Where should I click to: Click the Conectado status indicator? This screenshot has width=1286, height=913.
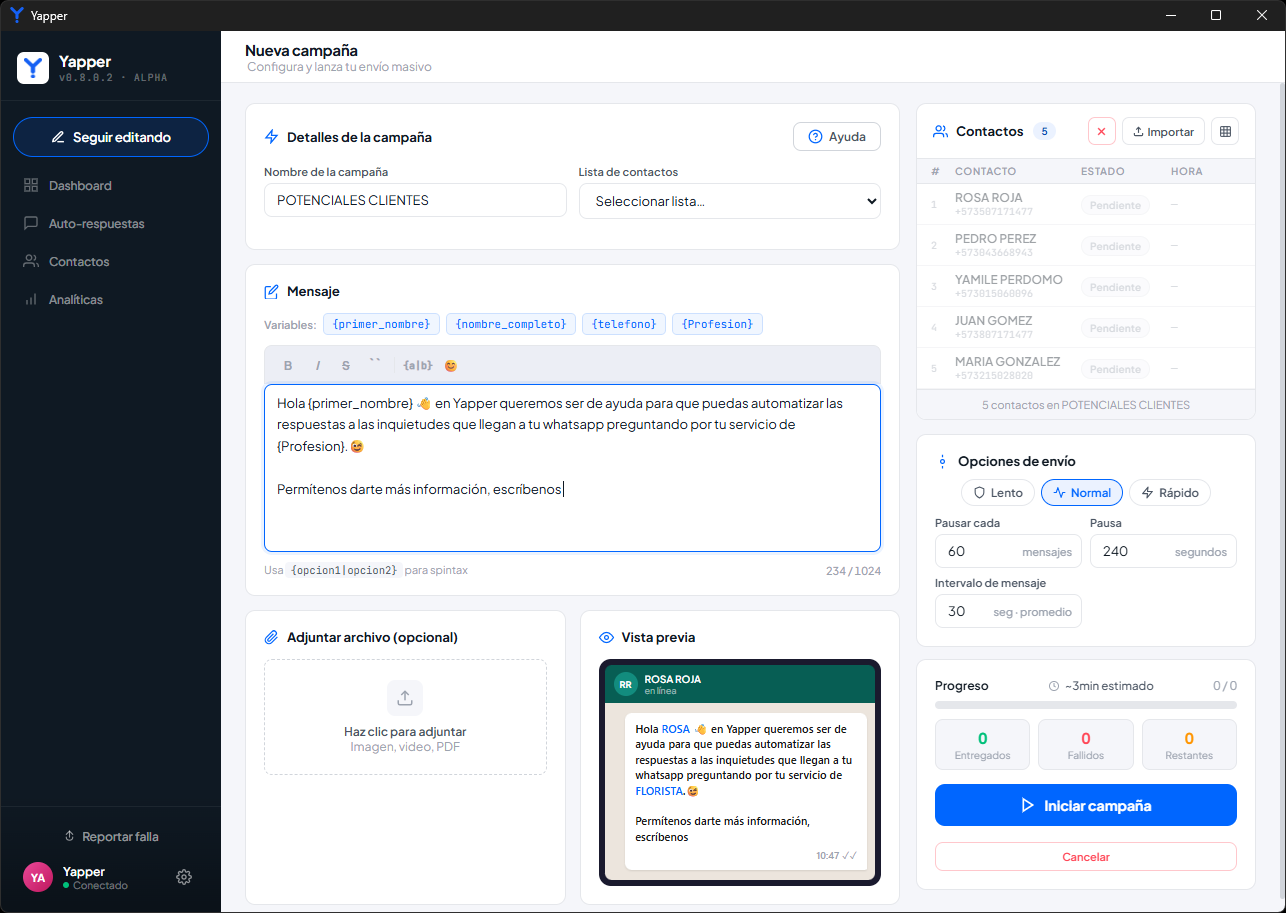click(x=95, y=886)
